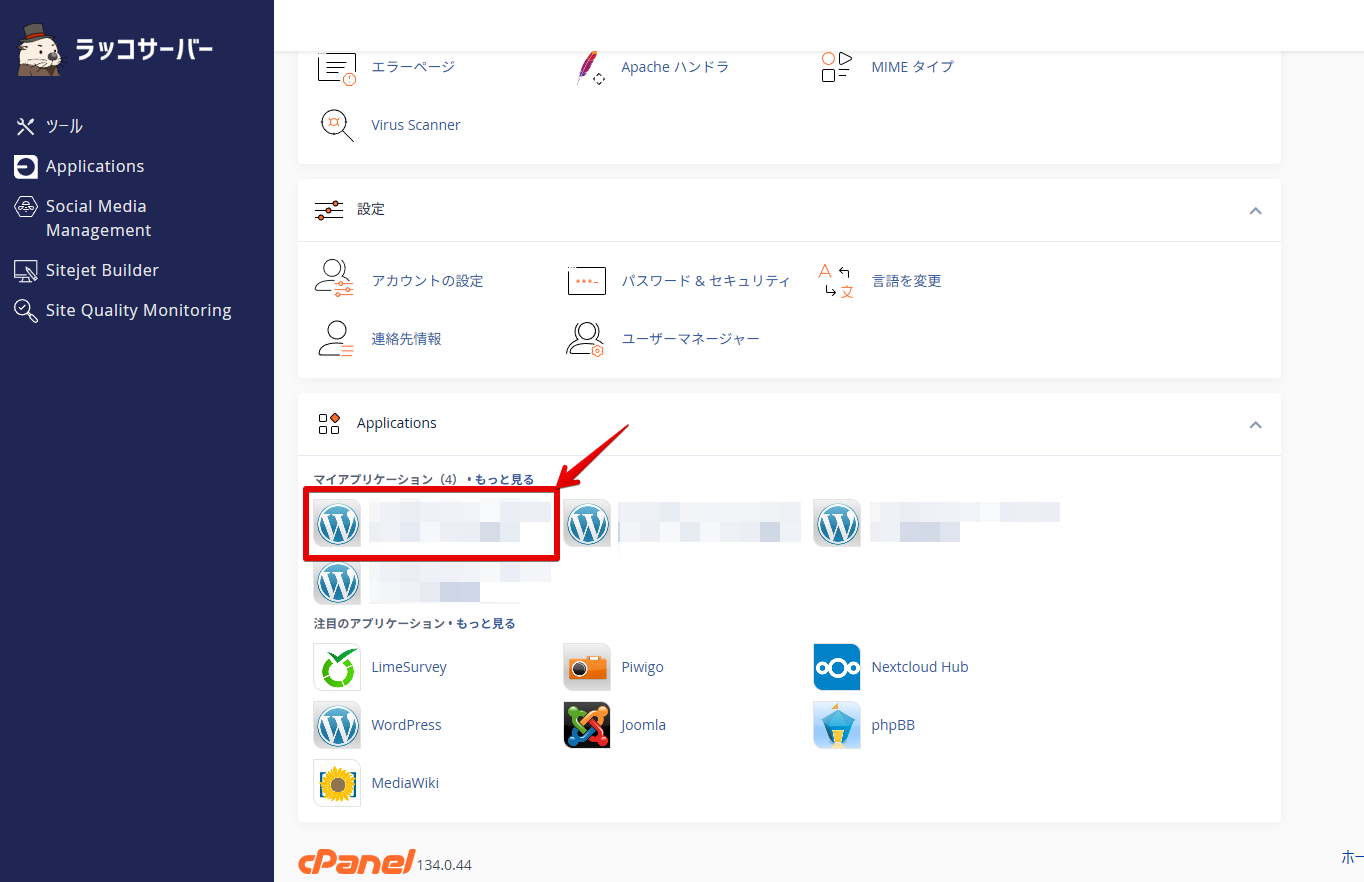Launch the Virus Scanner icon
This screenshot has height=882, width=1364.
pos(337,125)
